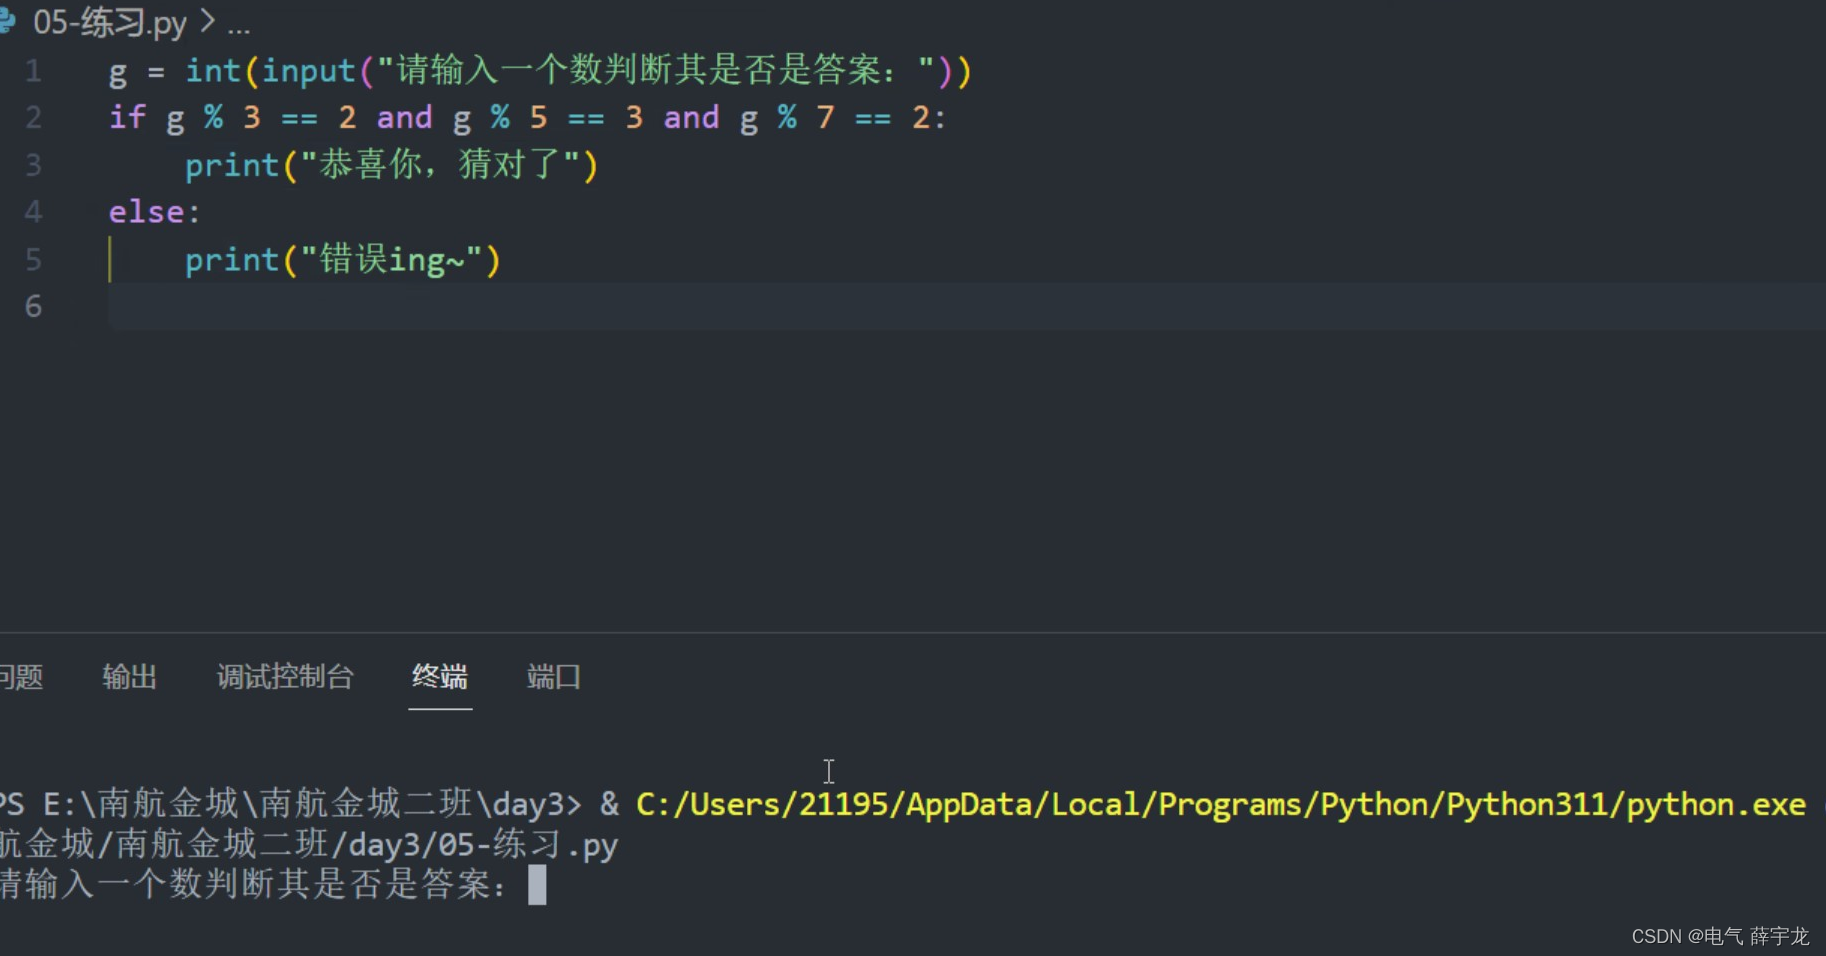The width and height of the screenshot is (1826, 956).
Task: Click the breadcrumb chevron separator
Action: point(208,21)
